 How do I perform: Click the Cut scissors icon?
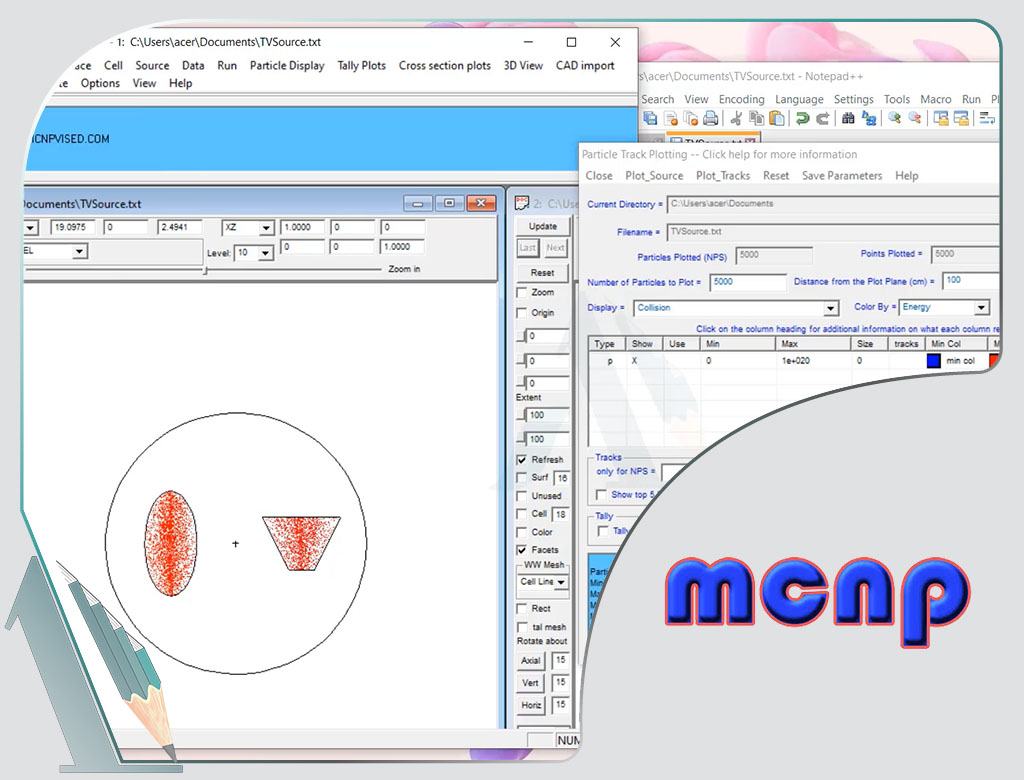pos(736,118)
